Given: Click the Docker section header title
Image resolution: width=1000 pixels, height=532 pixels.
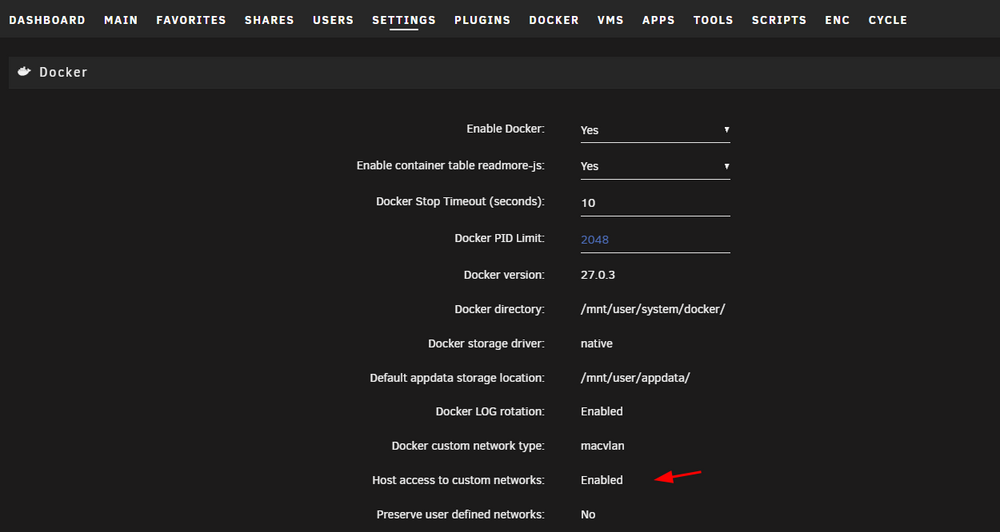Looking at the screenshot, I should point(63,72).
